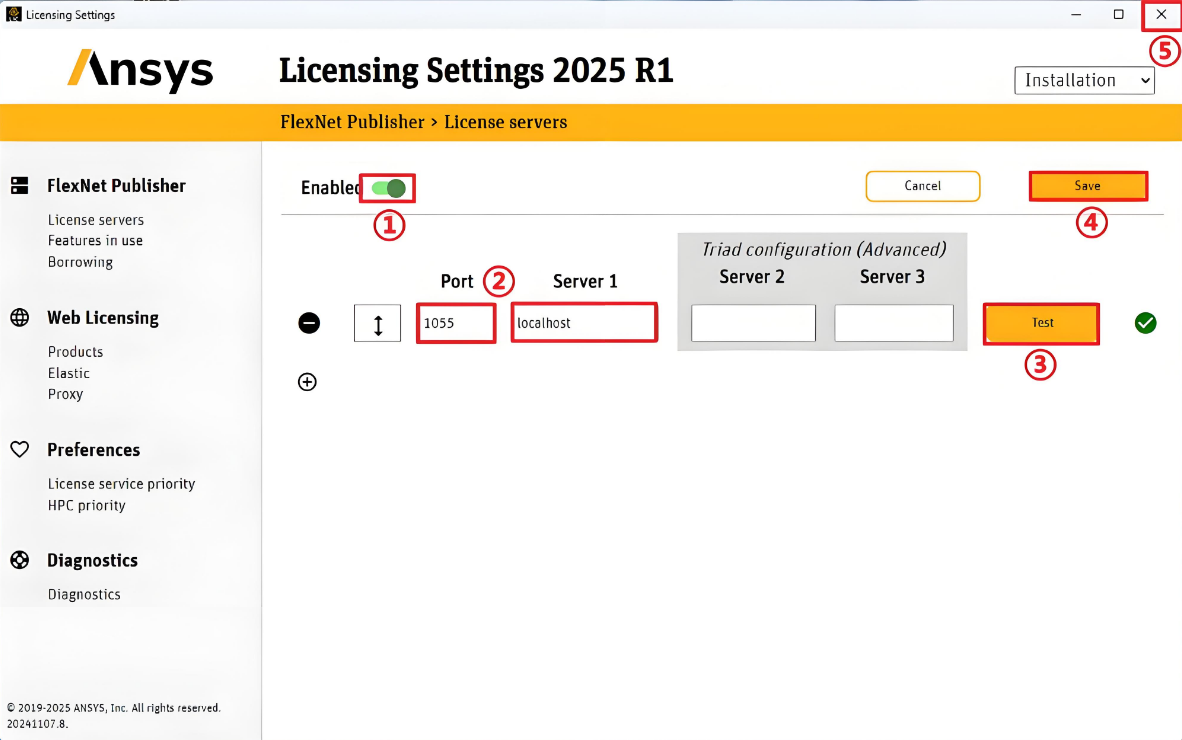The image size is (1182, 740).
Task: Open the Diagnostics sub-item page
Action: pyautogui.click(x=84, y=595)
